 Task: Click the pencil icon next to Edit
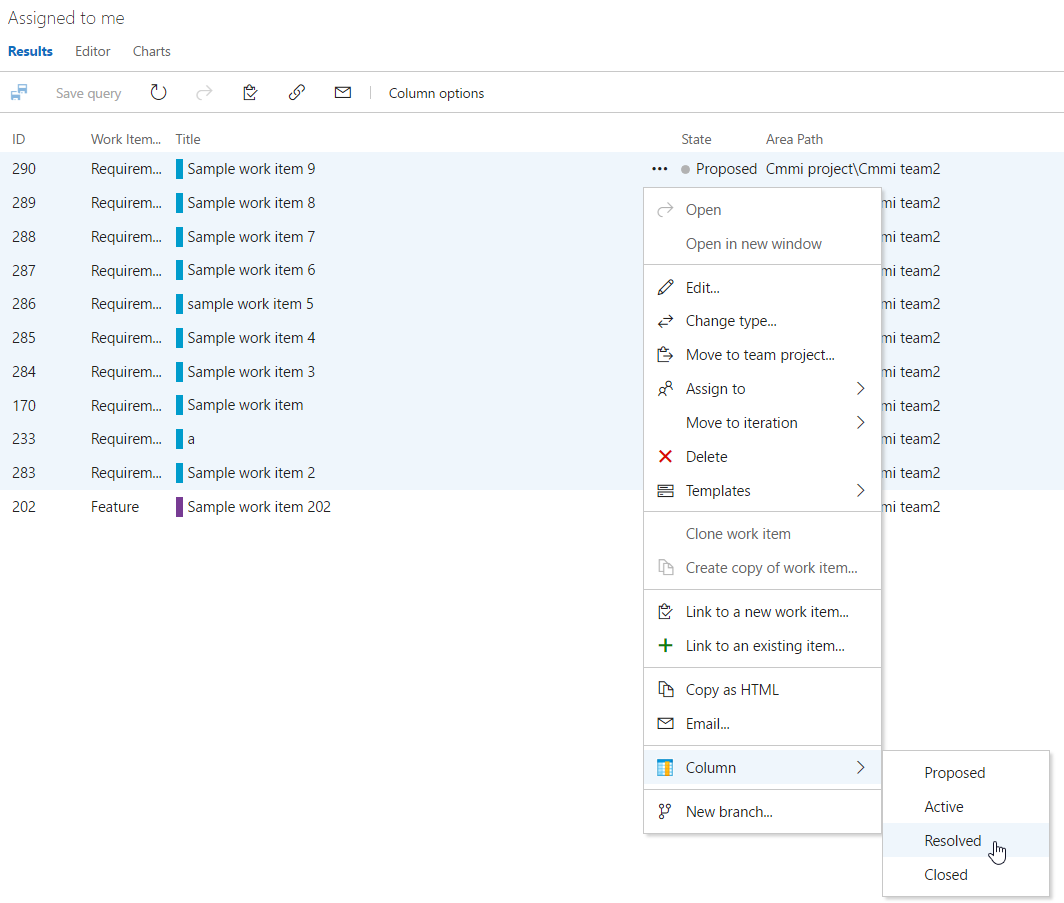[x=666, y=288]
